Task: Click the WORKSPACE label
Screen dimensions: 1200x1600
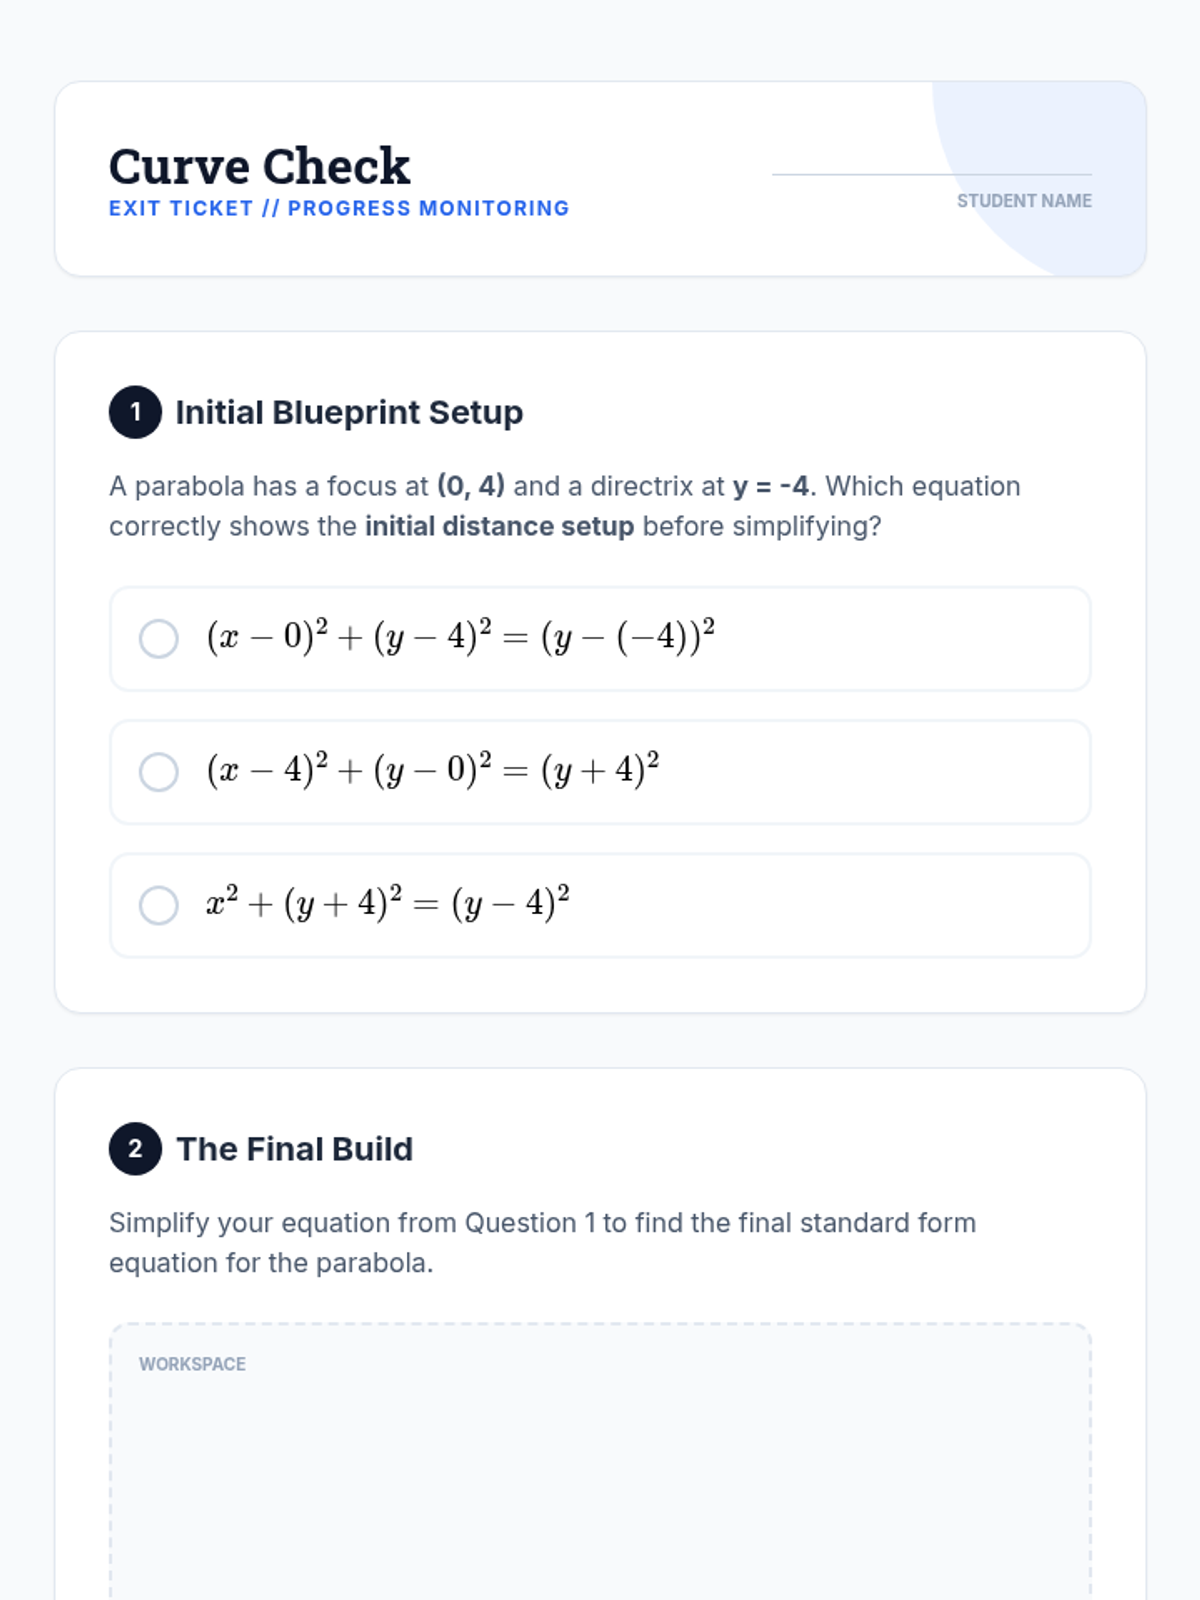Action: [192, 1364]
